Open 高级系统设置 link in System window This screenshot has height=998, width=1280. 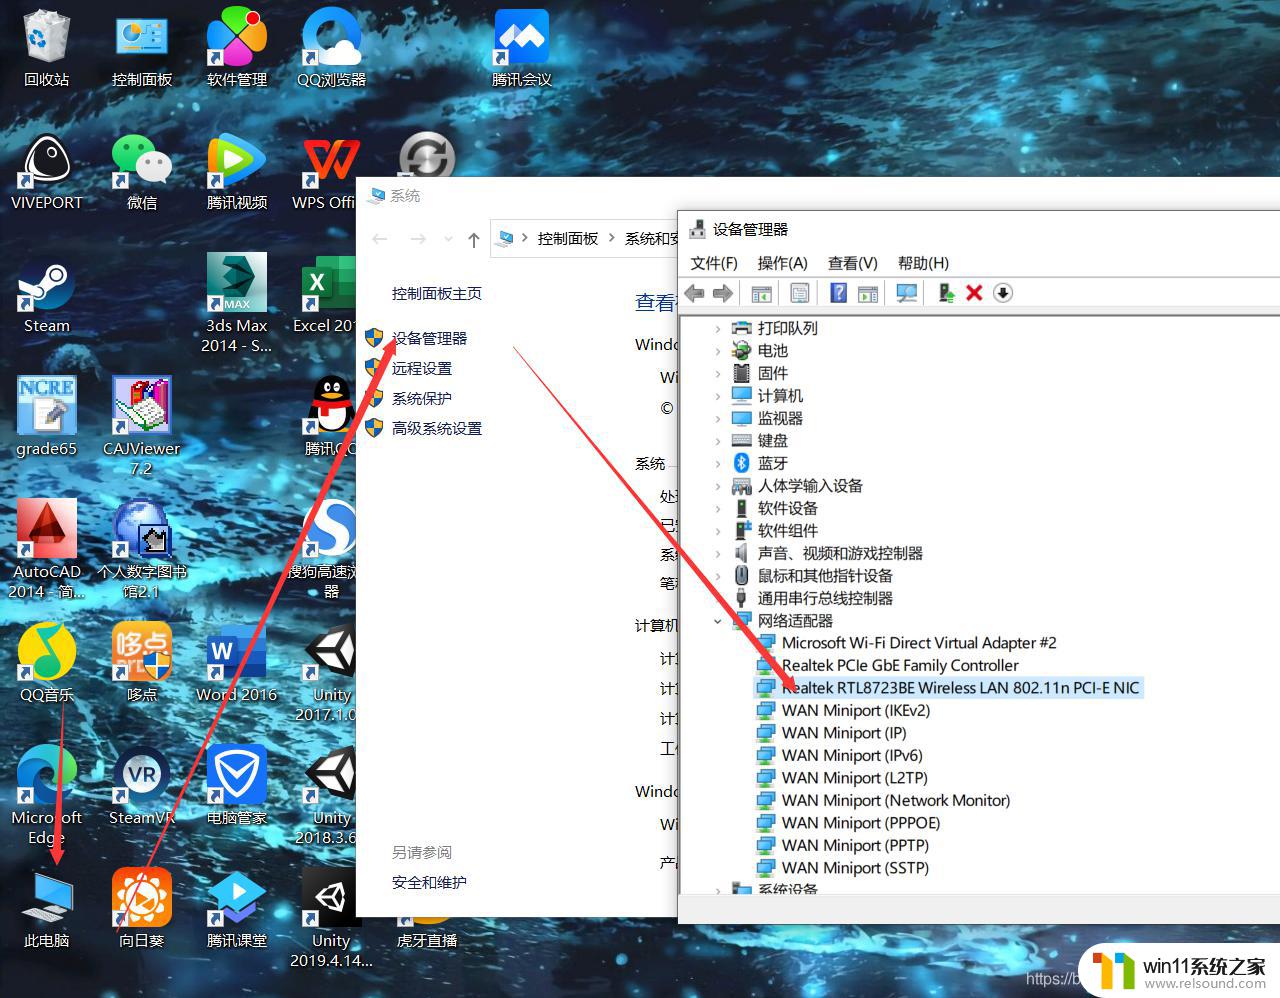click(x=437, y=428)
